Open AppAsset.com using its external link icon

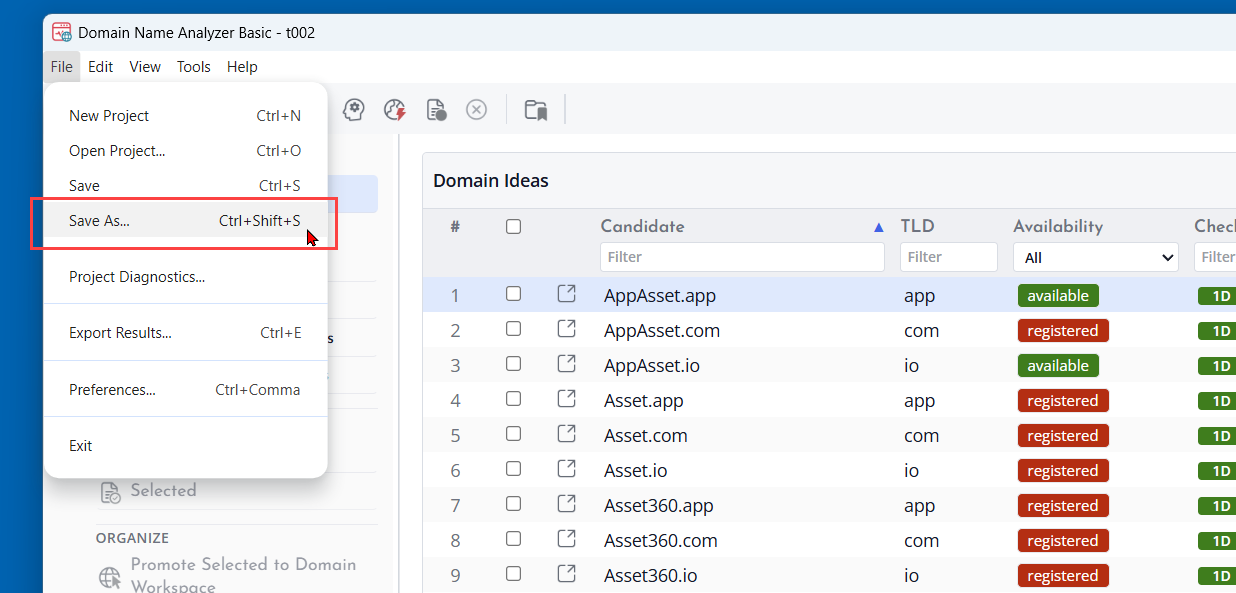pos(566,329)
